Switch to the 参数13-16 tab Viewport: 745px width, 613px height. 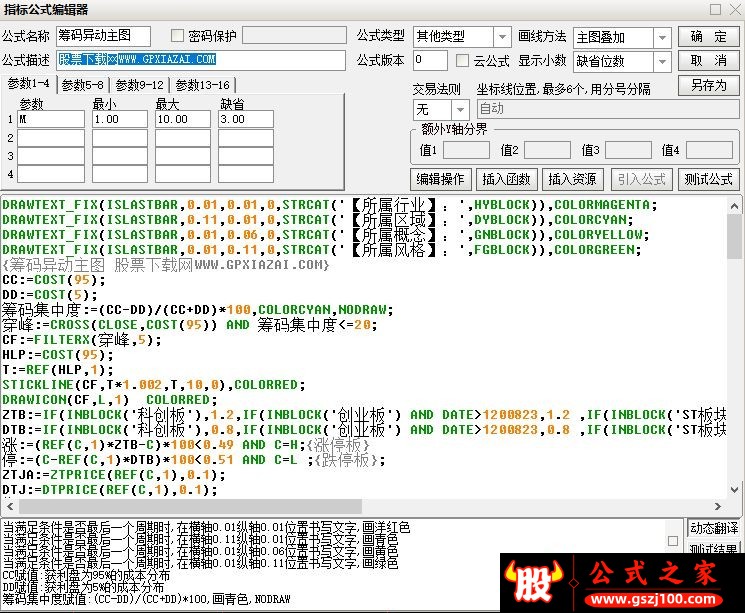click(x=201, y=85)
